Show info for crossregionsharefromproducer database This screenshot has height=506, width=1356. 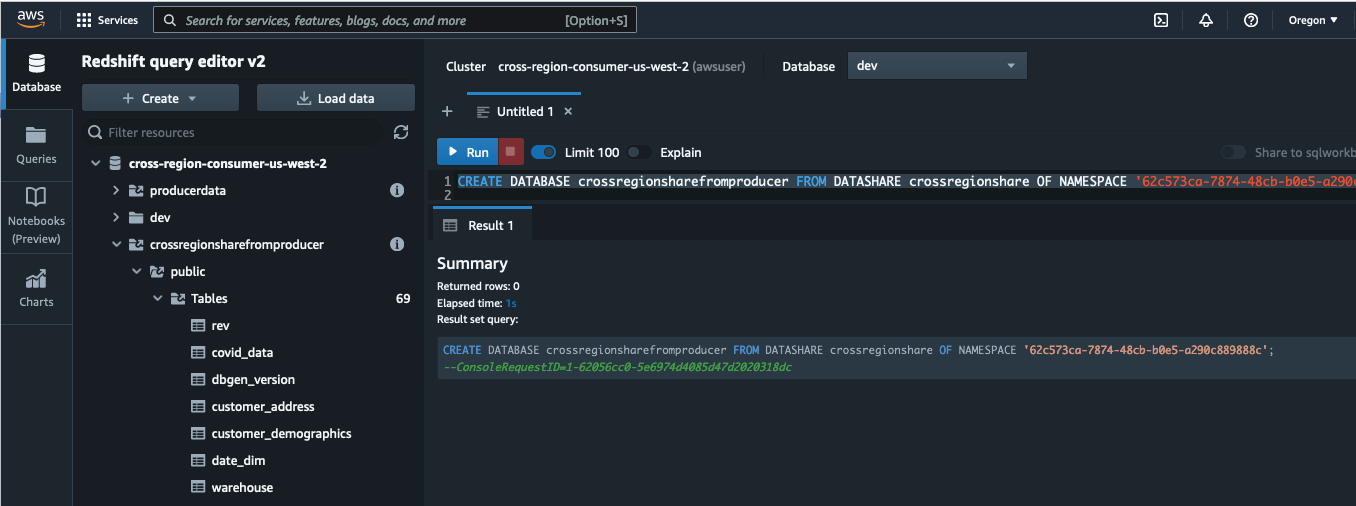397,244
